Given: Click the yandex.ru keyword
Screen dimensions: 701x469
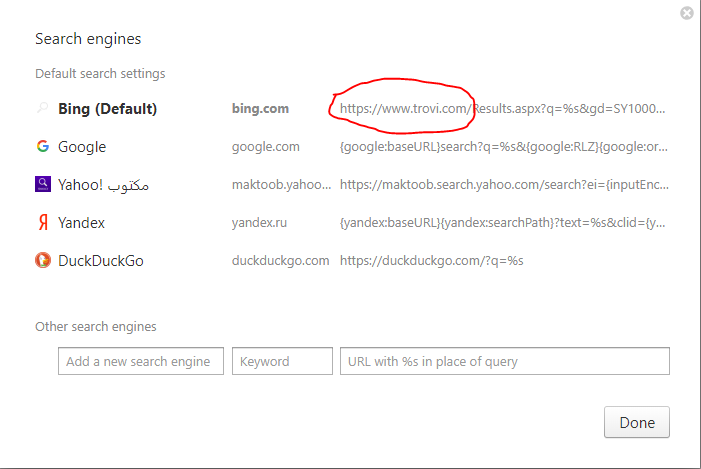Looking at the screenshot, I should tap(259, 223).
